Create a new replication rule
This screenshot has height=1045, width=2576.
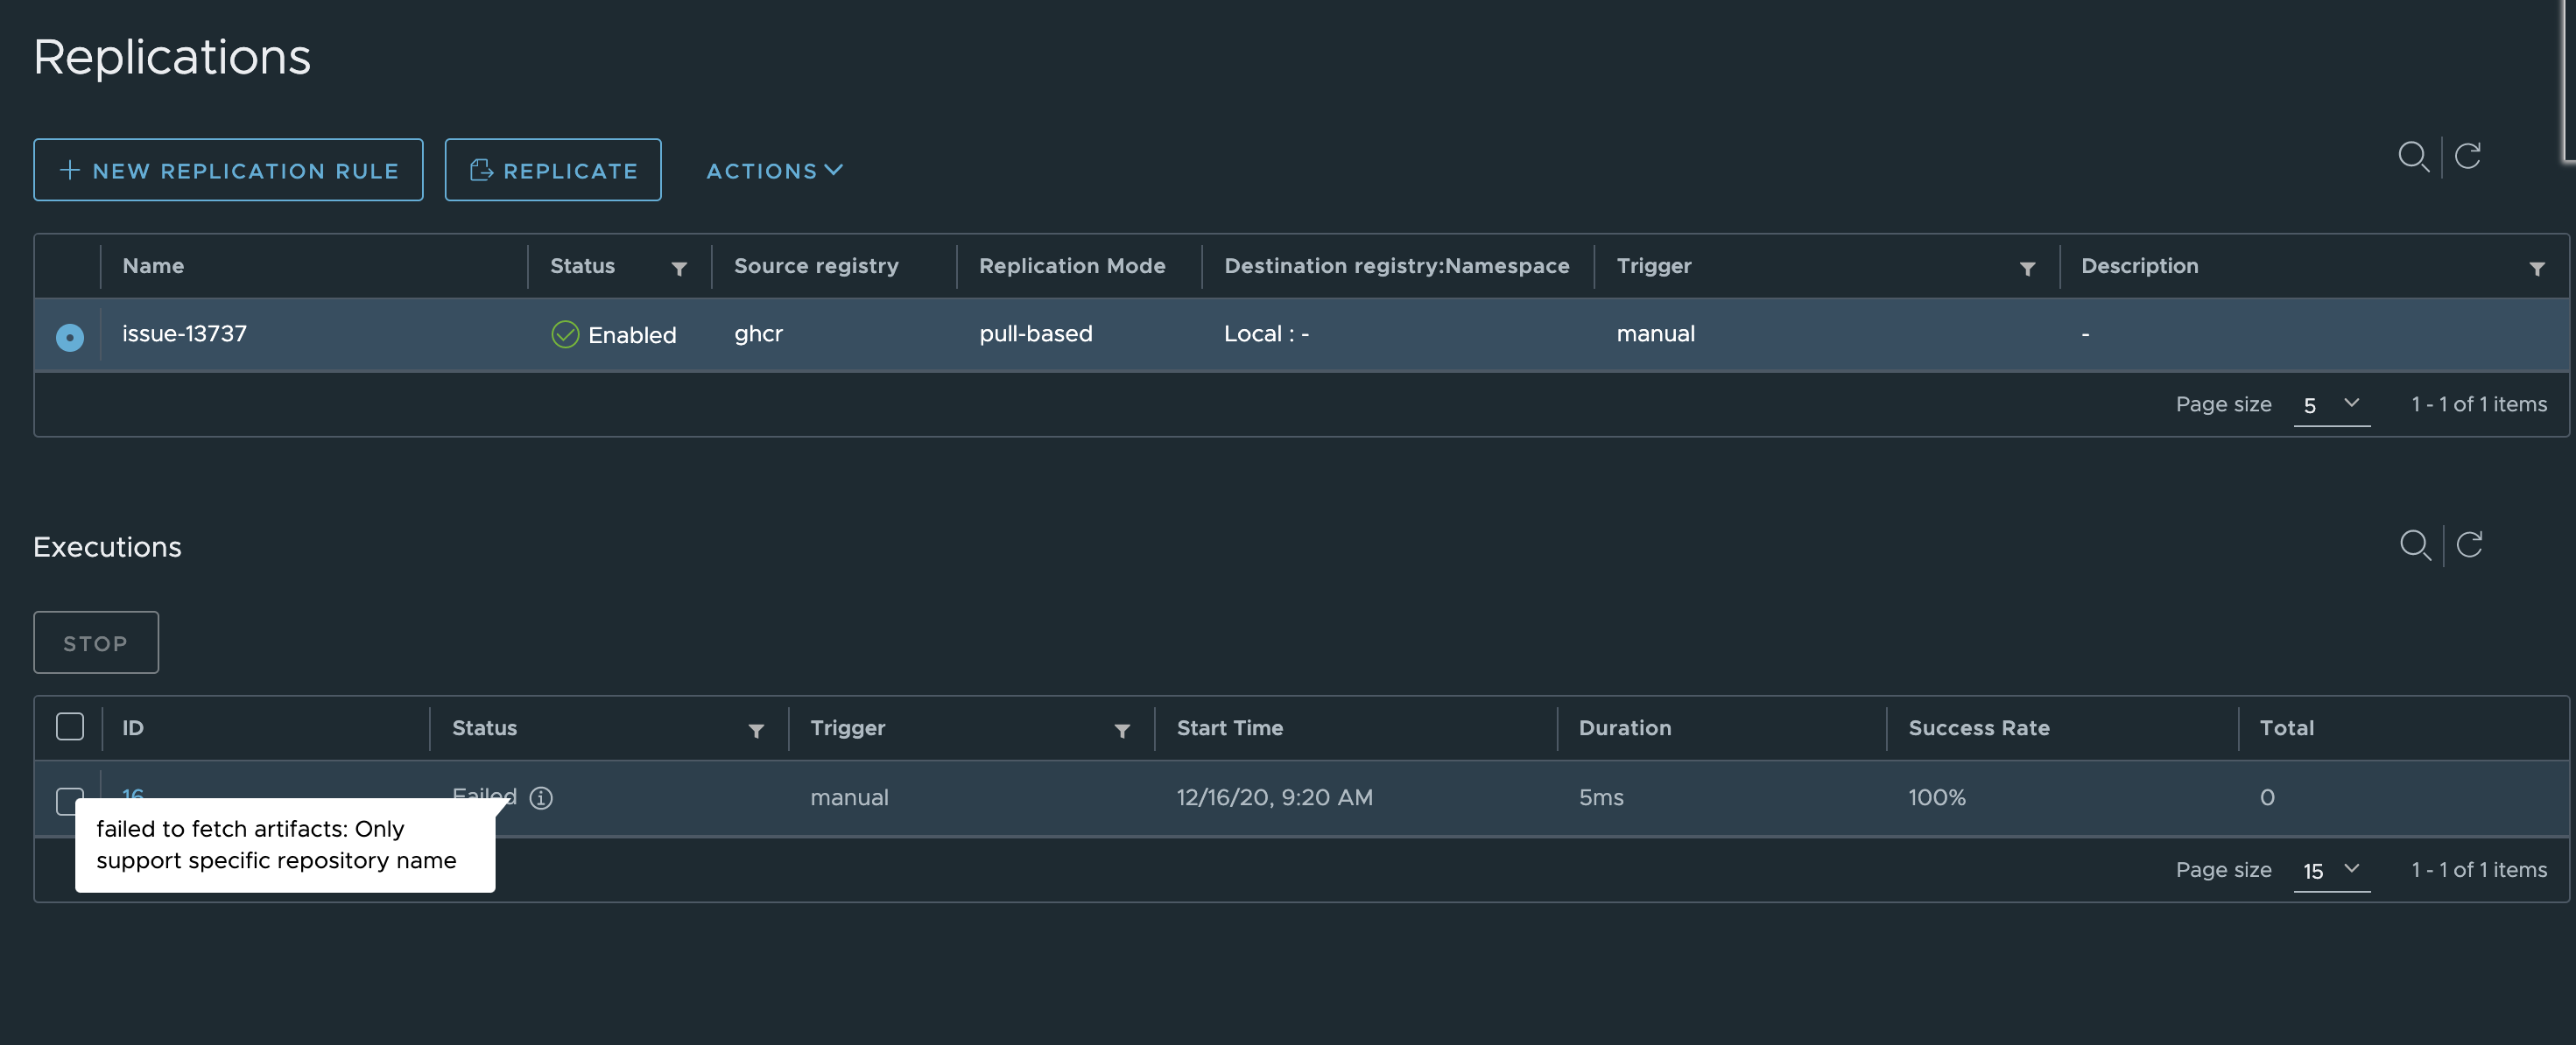(228, 169)
